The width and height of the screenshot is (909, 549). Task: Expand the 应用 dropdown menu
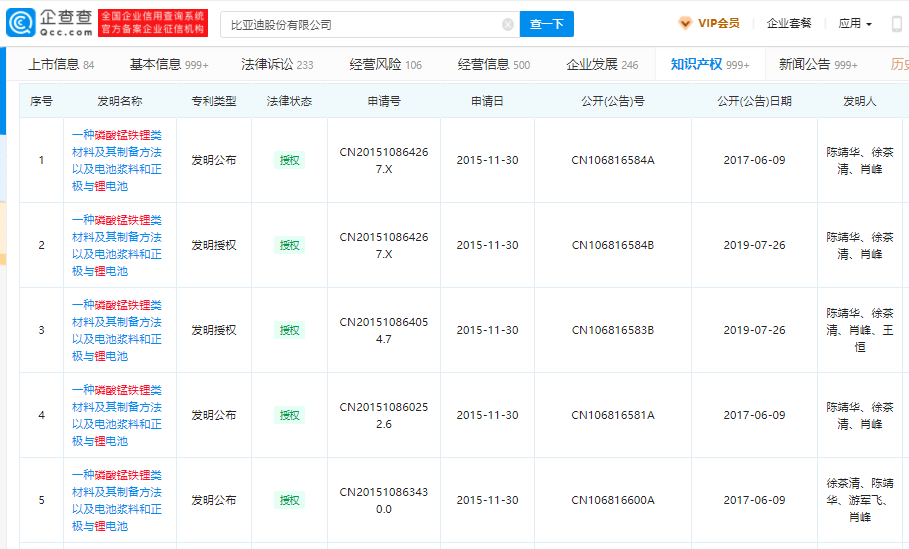tap(855, 24)
